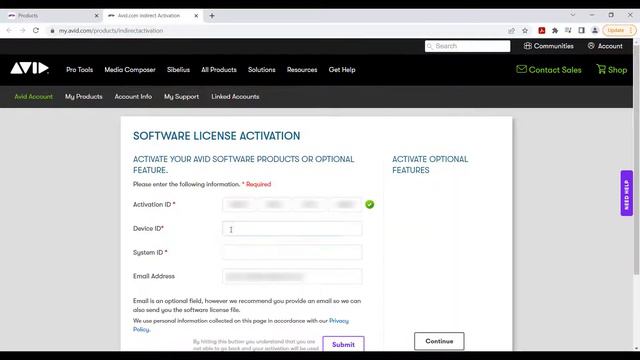640x360 pixels.
Task: Click the address bar URL
Action: click(x=111, y=31)
